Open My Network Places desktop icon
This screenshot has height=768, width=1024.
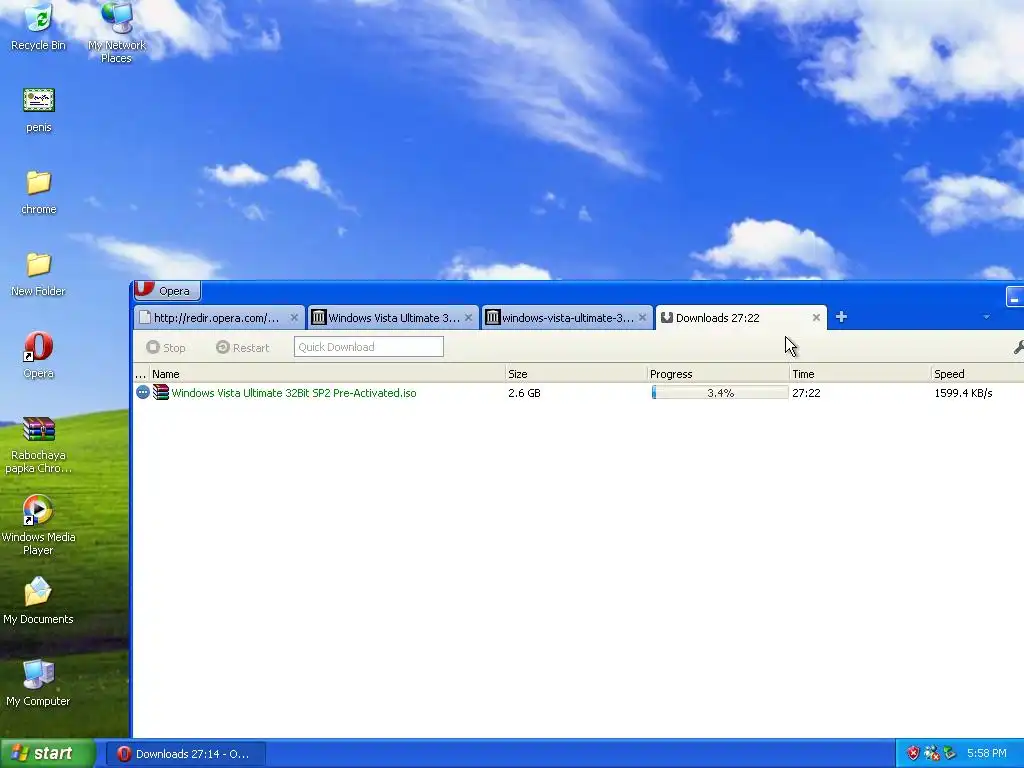point(116,31)
